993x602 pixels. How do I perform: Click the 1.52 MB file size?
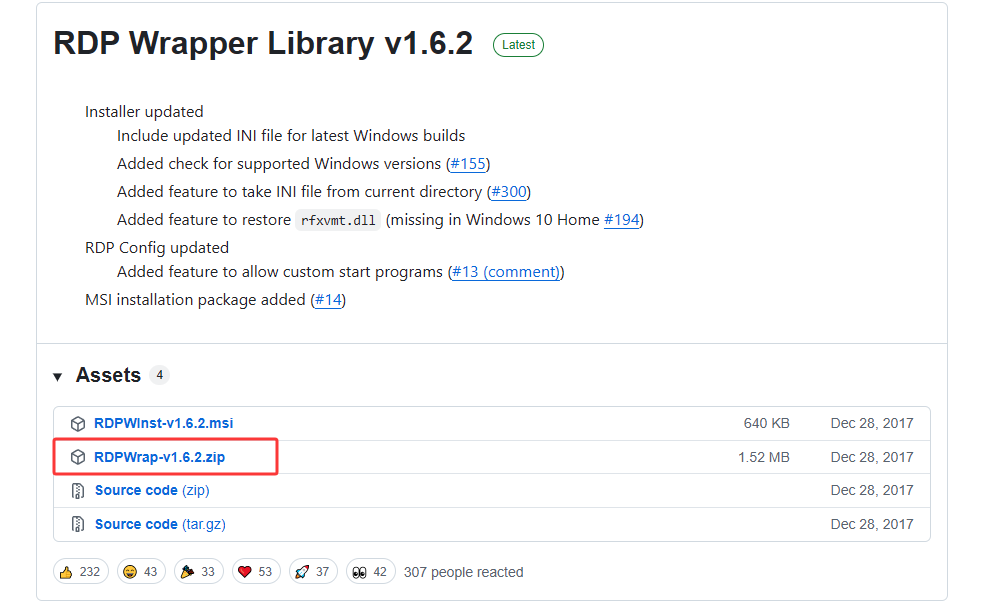coord(764,457)
